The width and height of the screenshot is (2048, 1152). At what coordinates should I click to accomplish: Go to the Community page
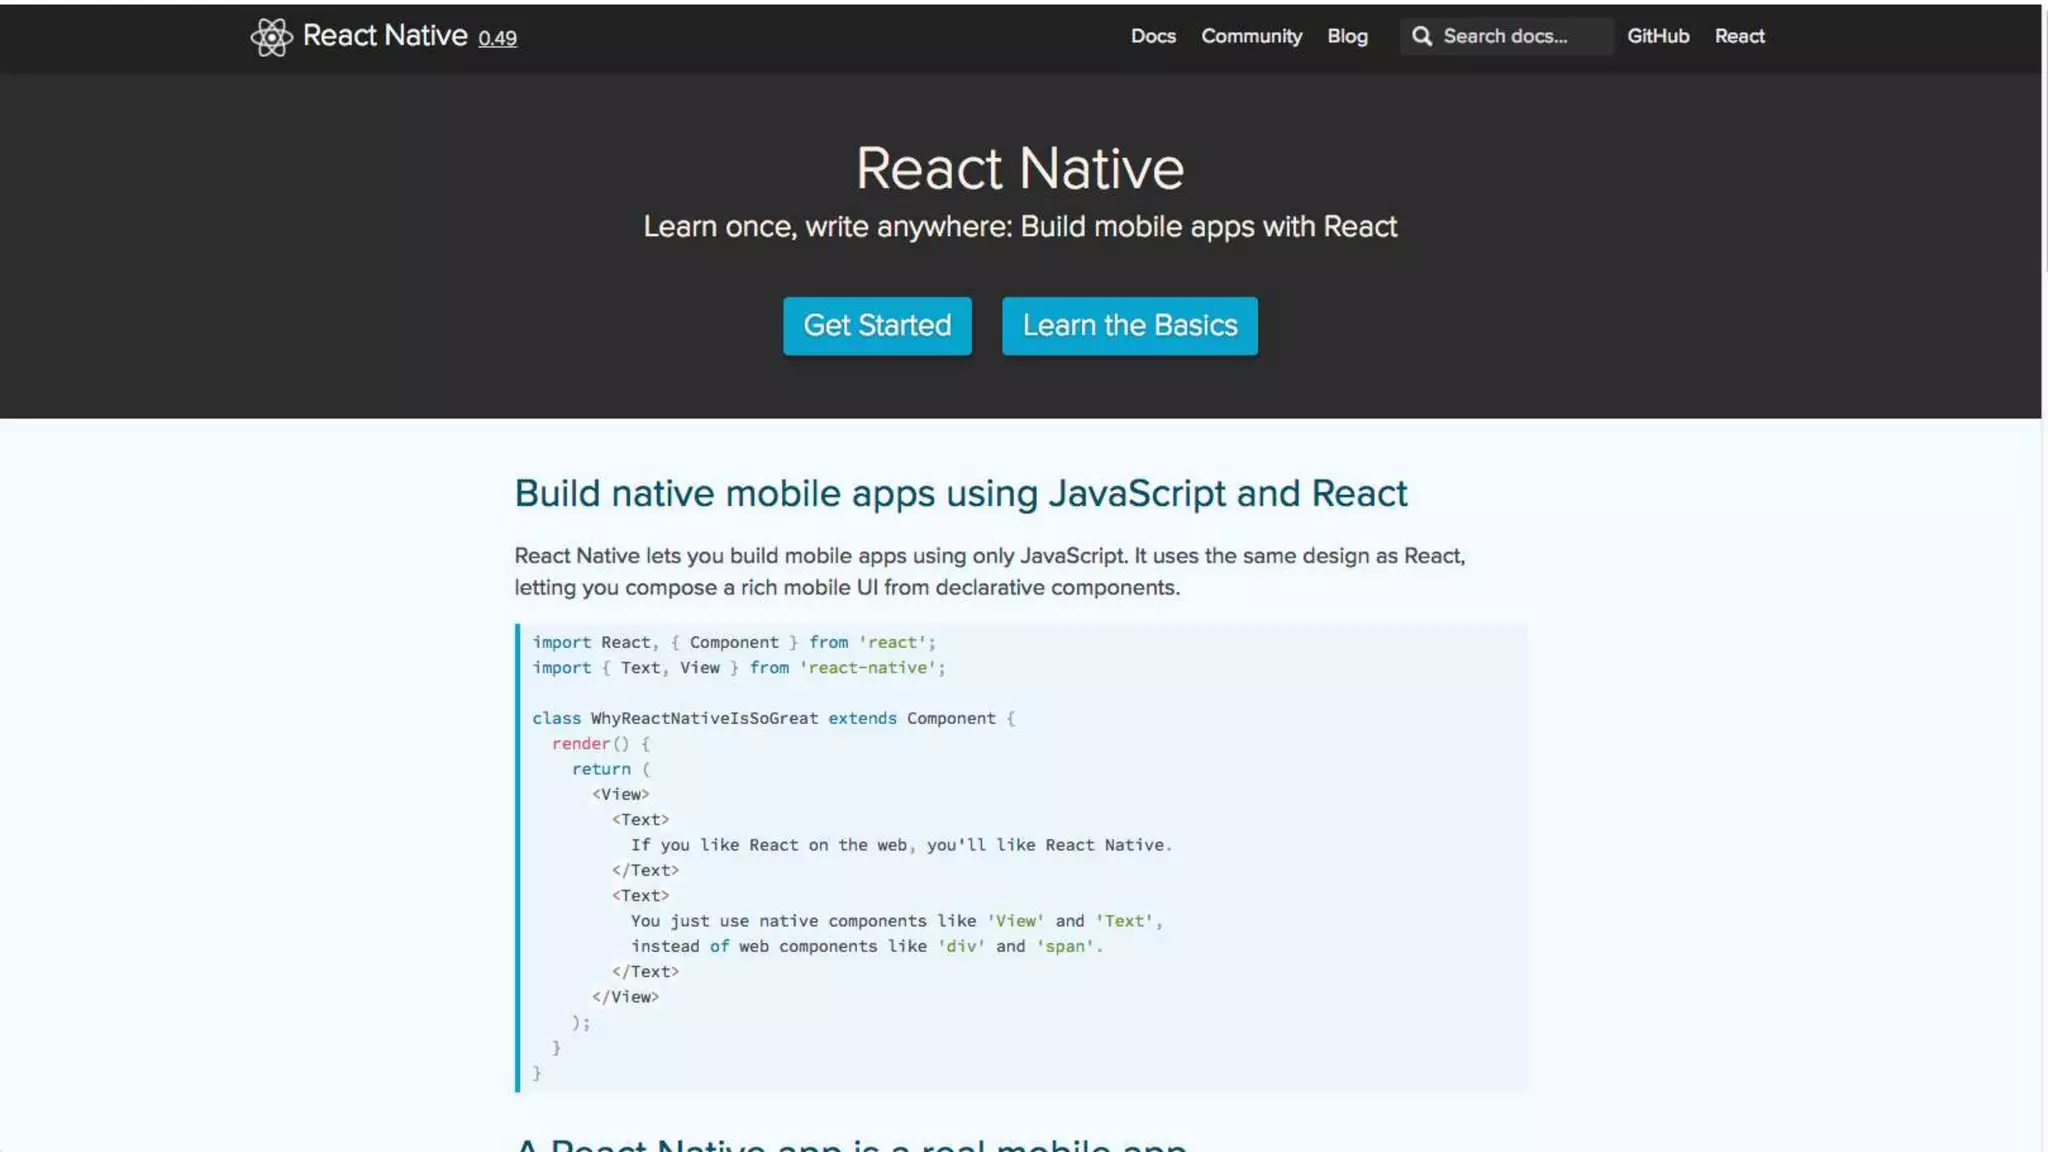click(1251, 36)
